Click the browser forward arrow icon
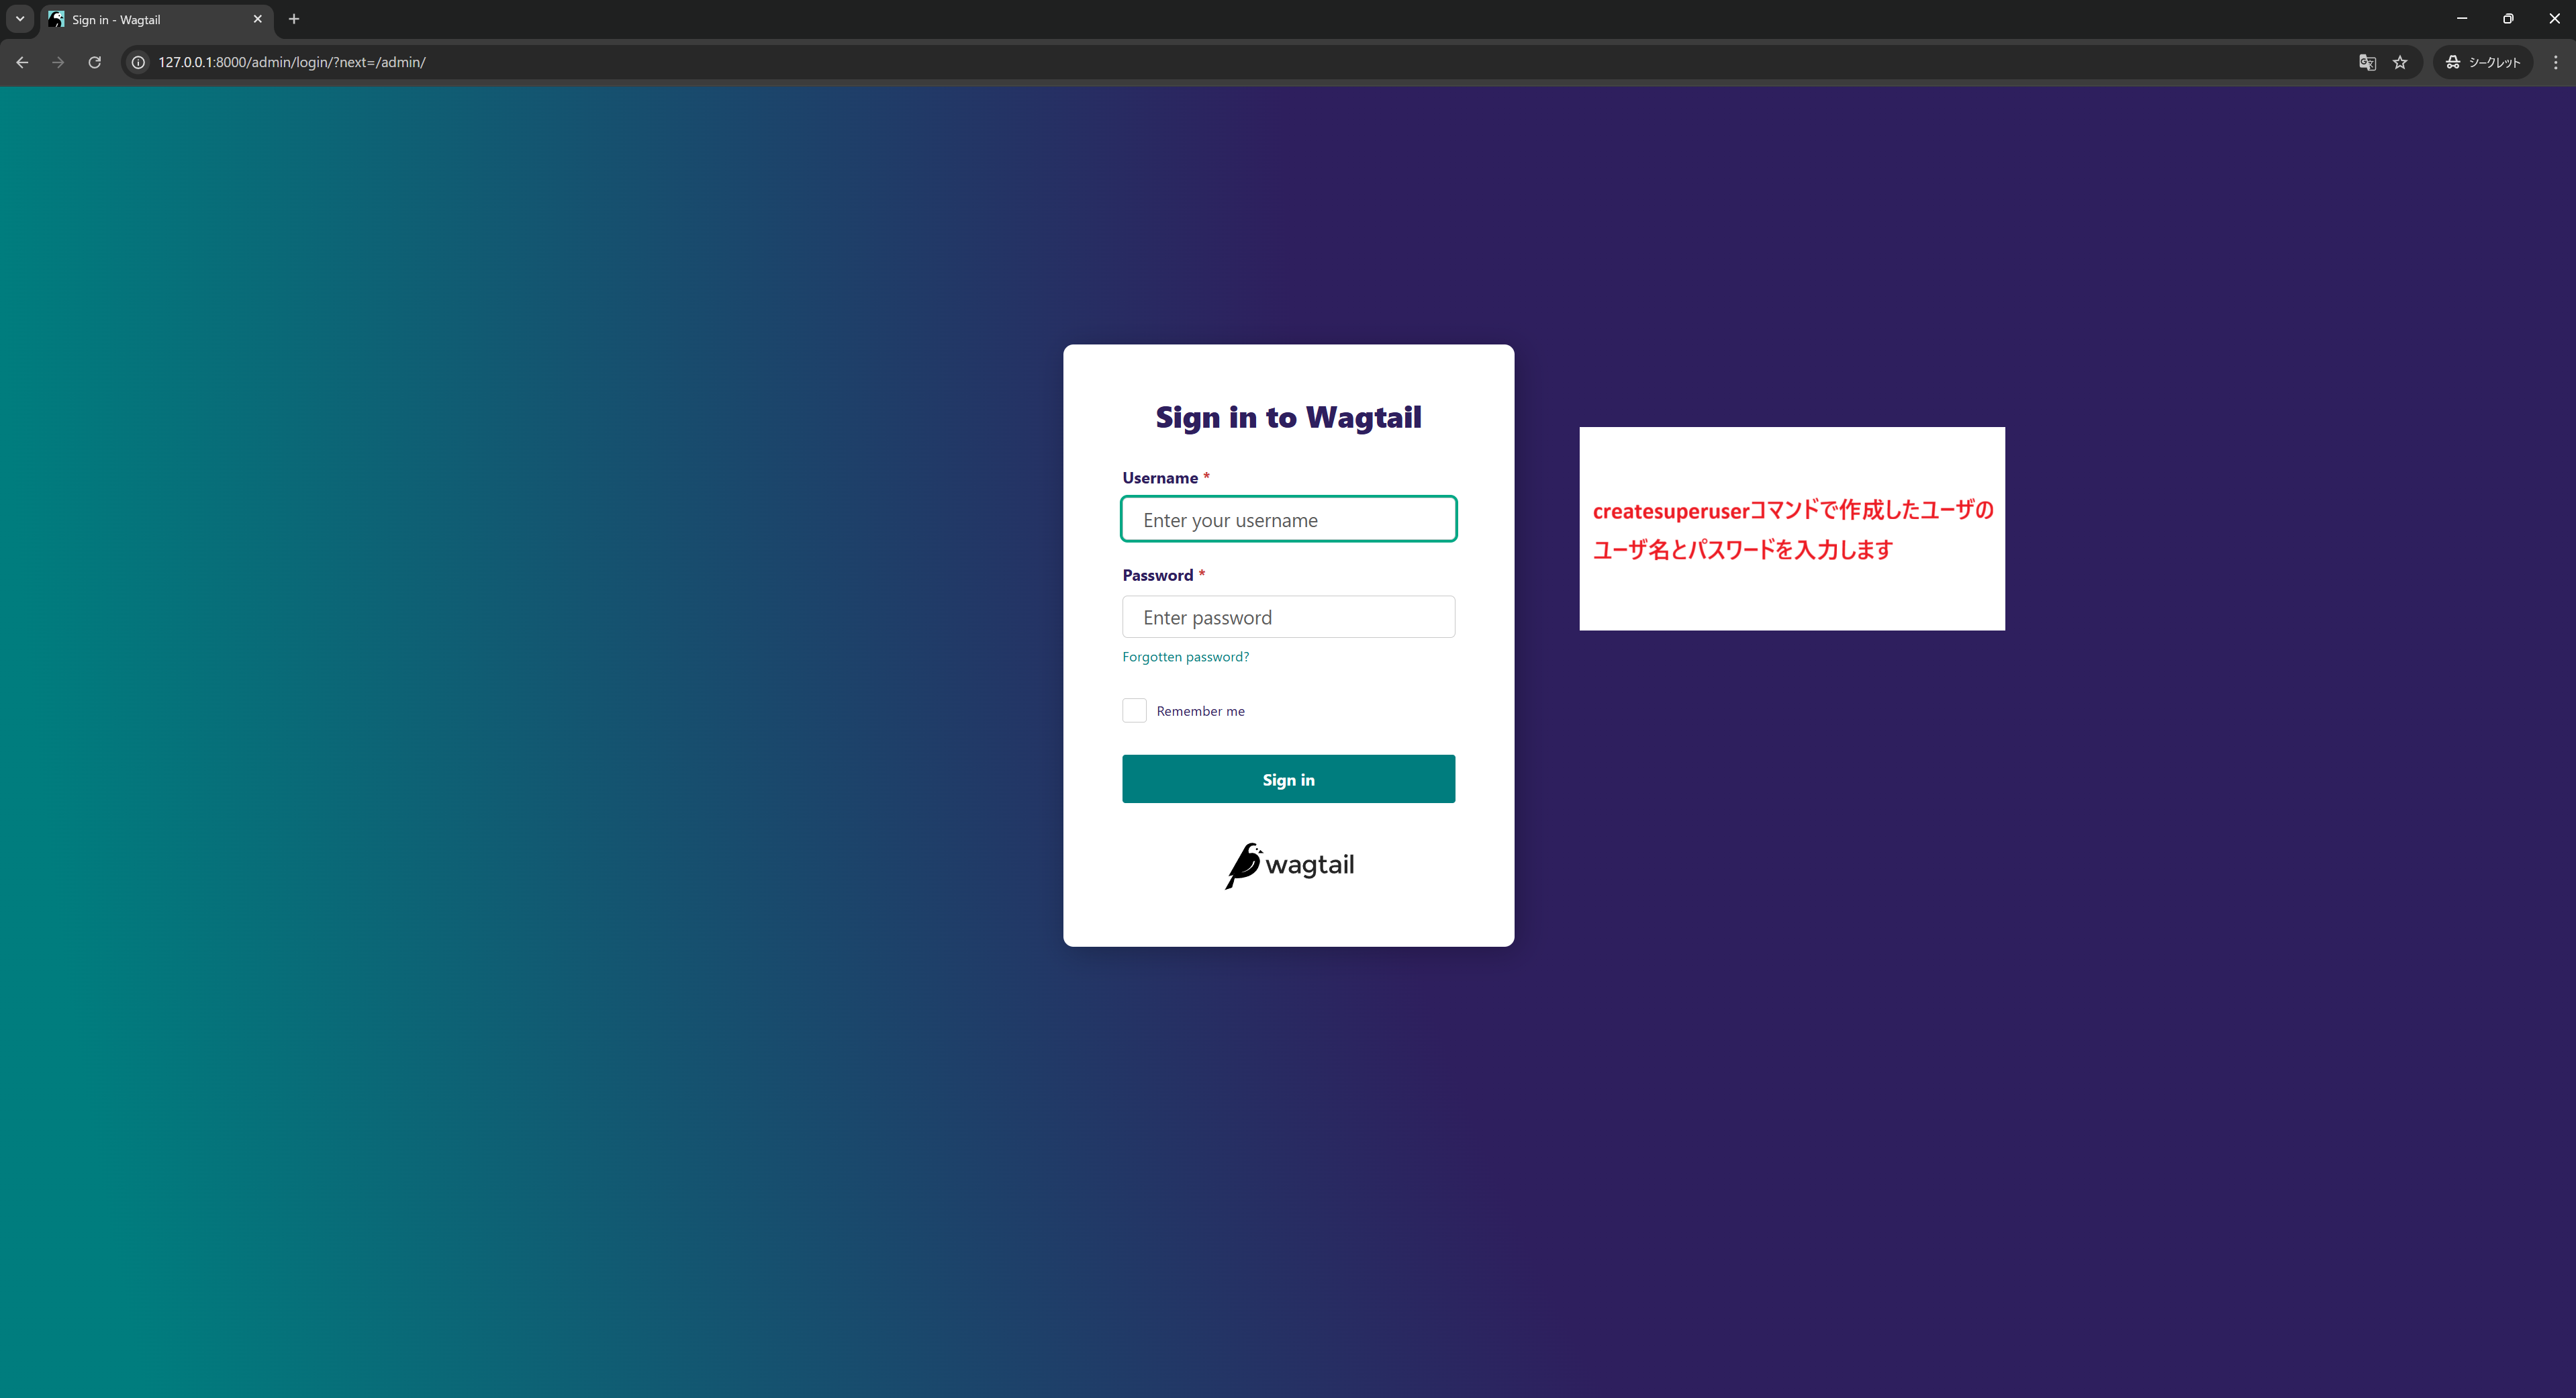Viewport: 2576px width, 1398px height. [x=57, y=62]
